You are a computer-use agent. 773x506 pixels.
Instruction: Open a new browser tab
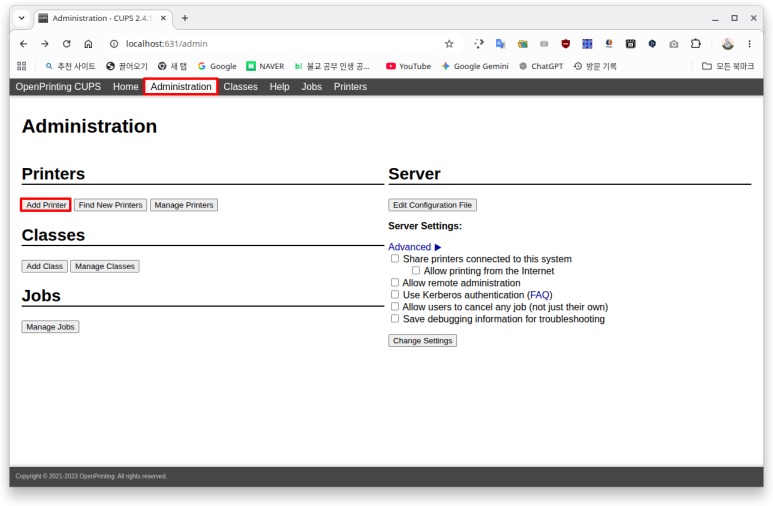click(x=185, y=18)
